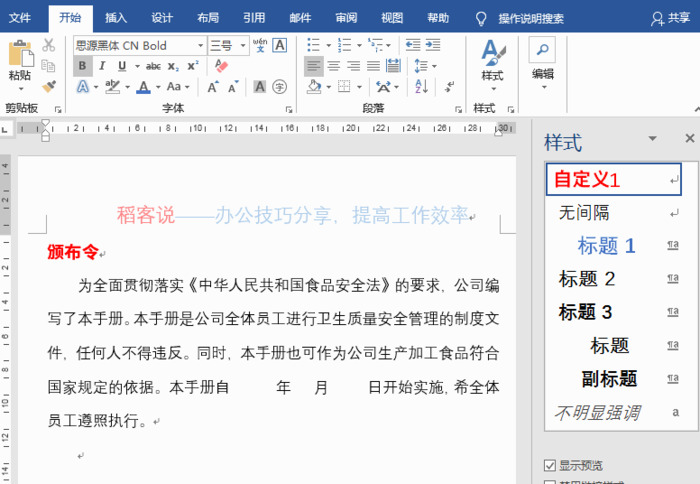700x484 pixels.
Task: Apply distributed alignment
Action: [x=393, y=66]
